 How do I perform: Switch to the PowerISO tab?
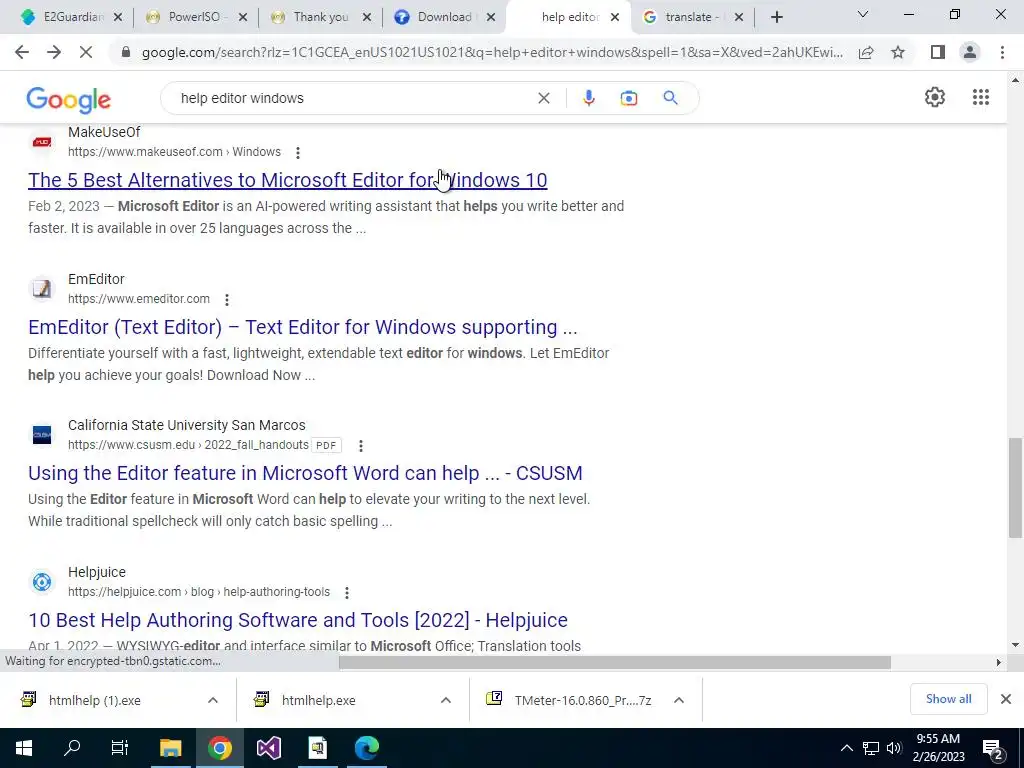coord(194,18)
